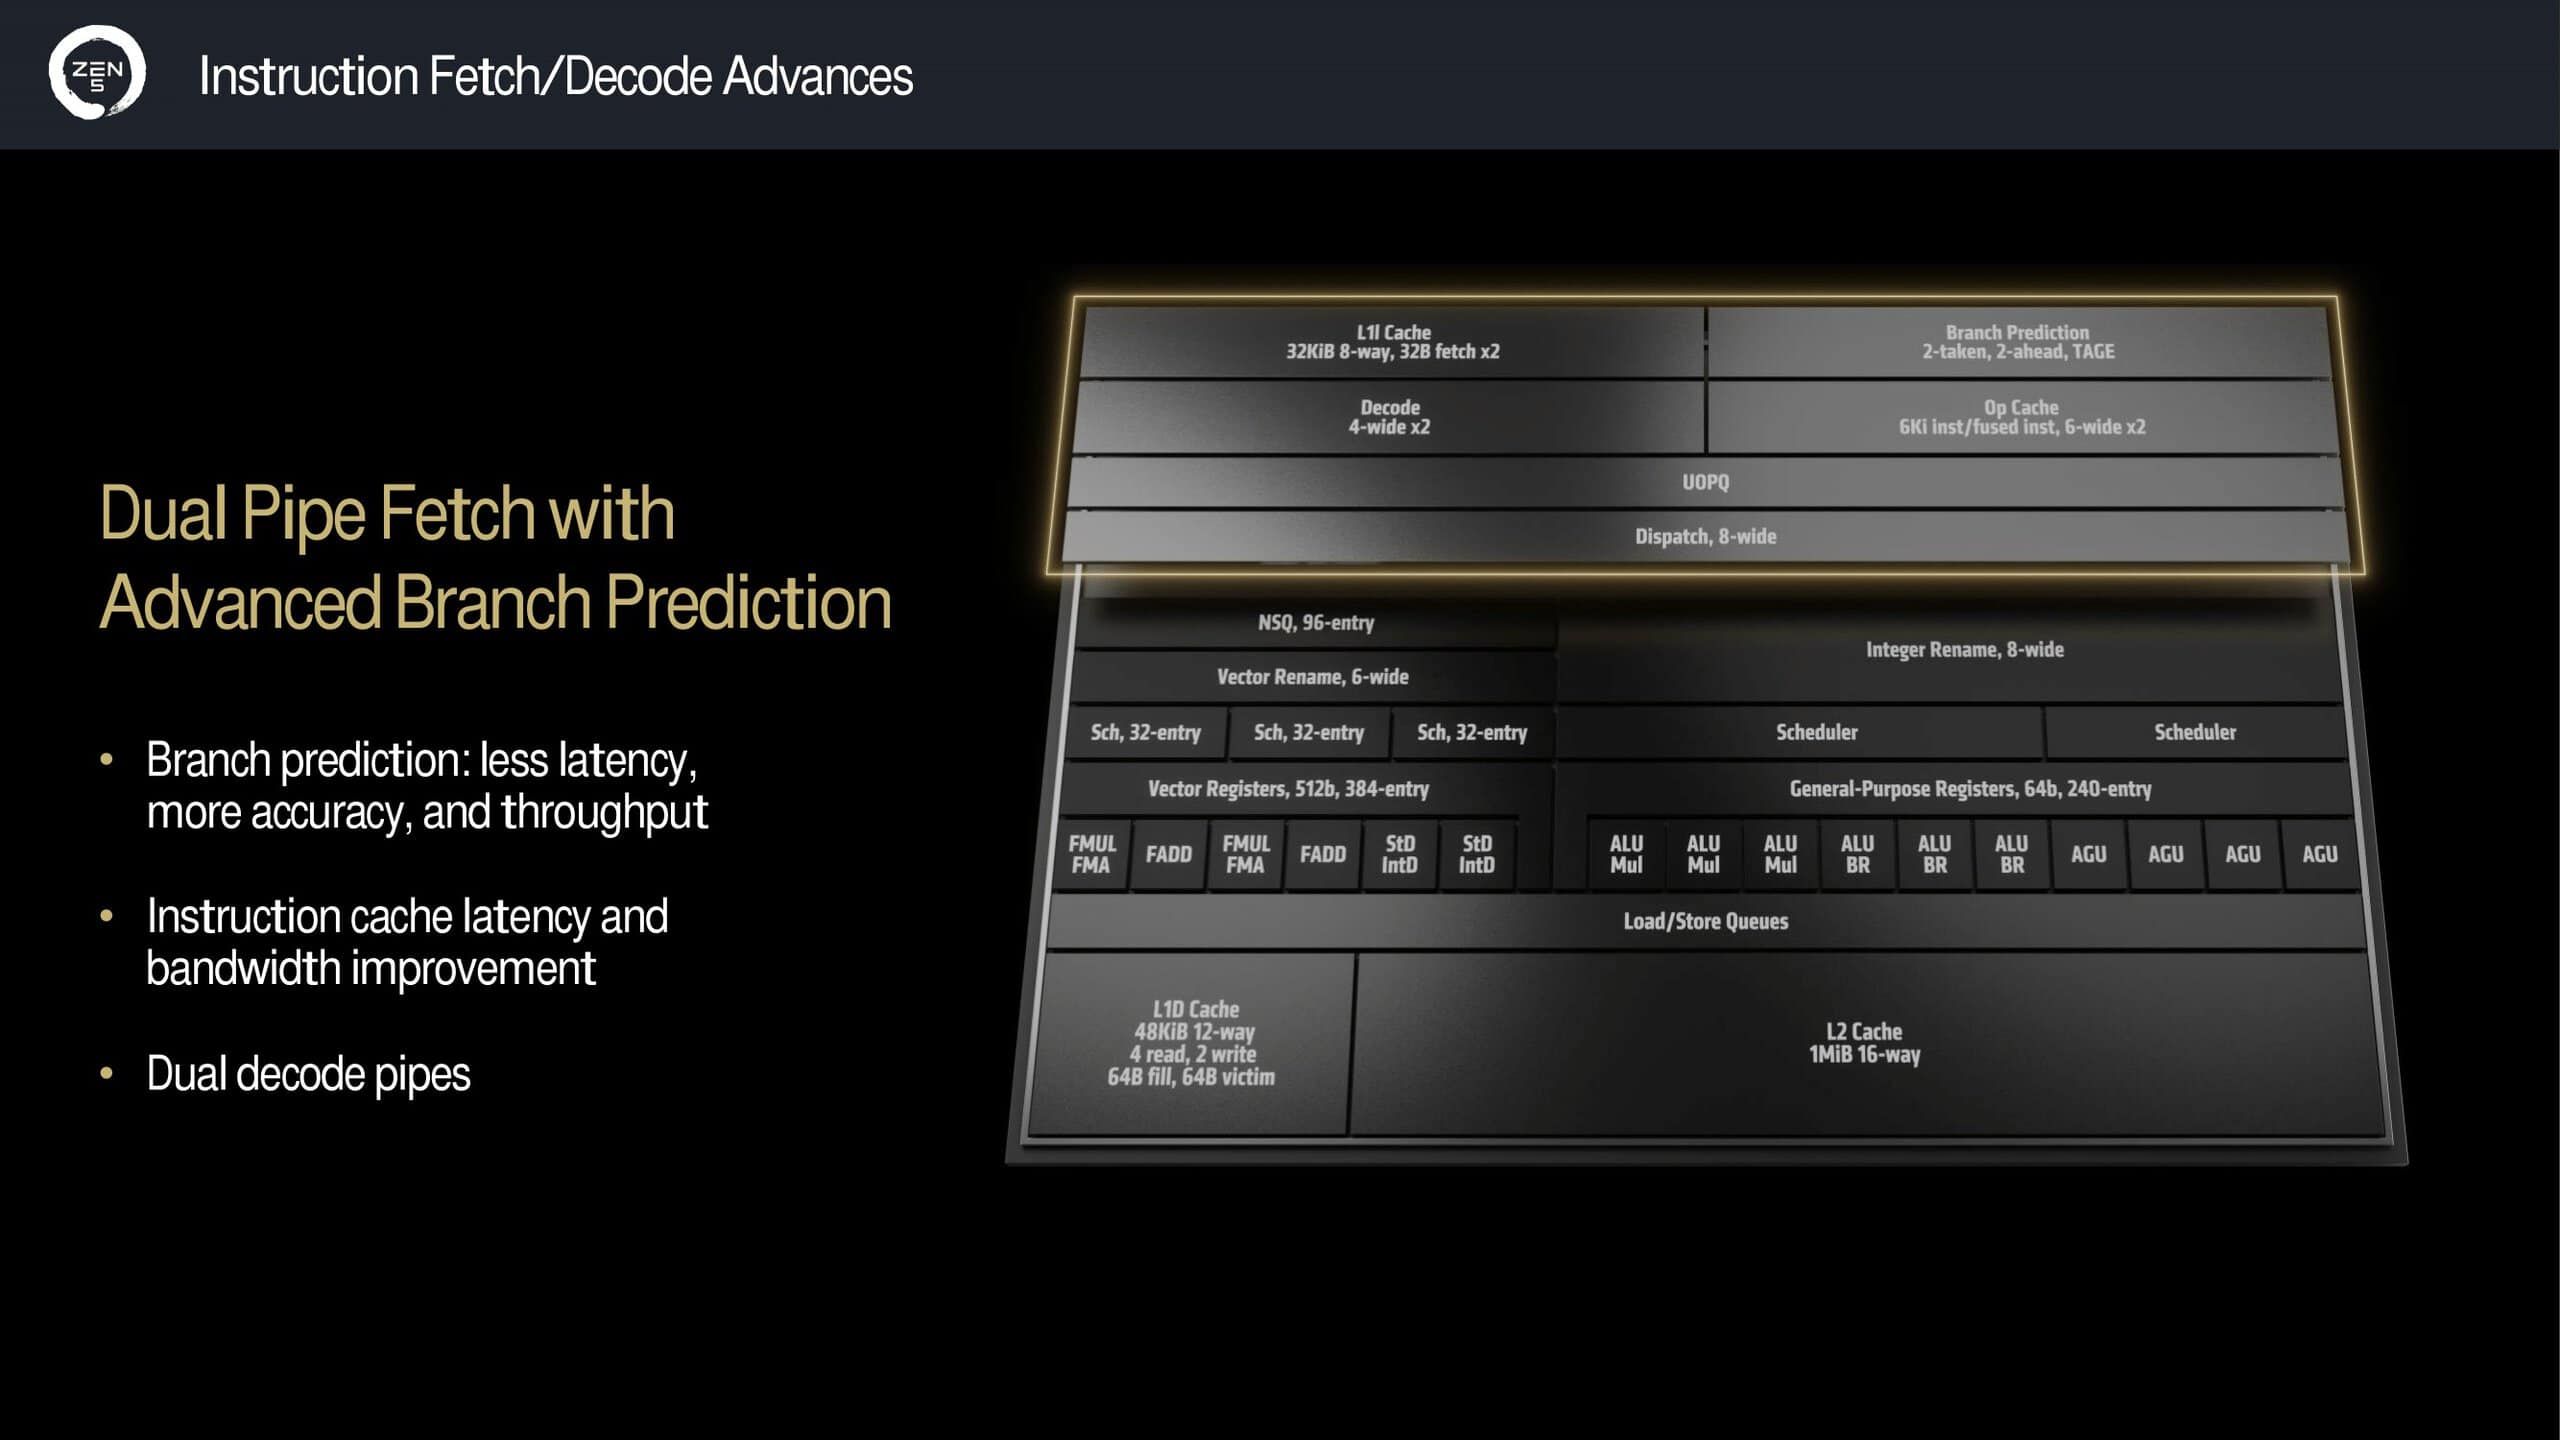Click the Dispatch, 8-wide bar

coord(1705,537)
